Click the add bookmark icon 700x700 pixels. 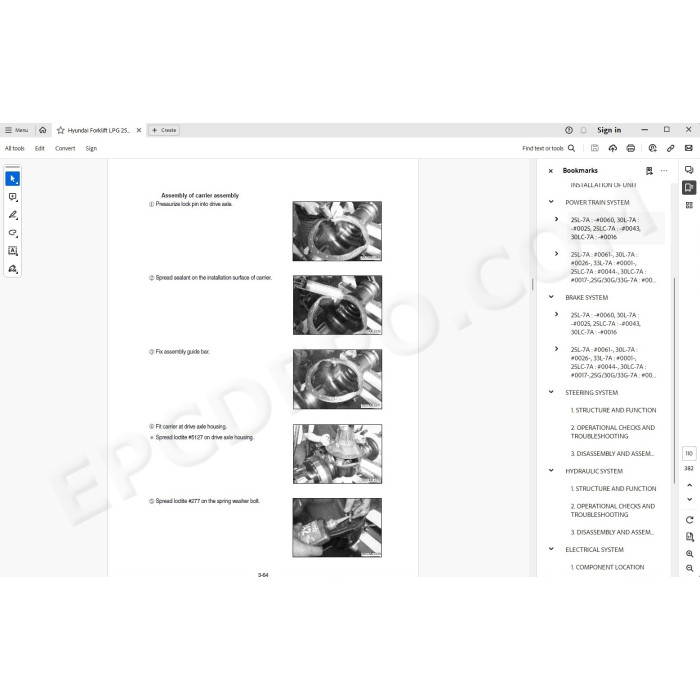pyautogui.click(x=649, y=171)
